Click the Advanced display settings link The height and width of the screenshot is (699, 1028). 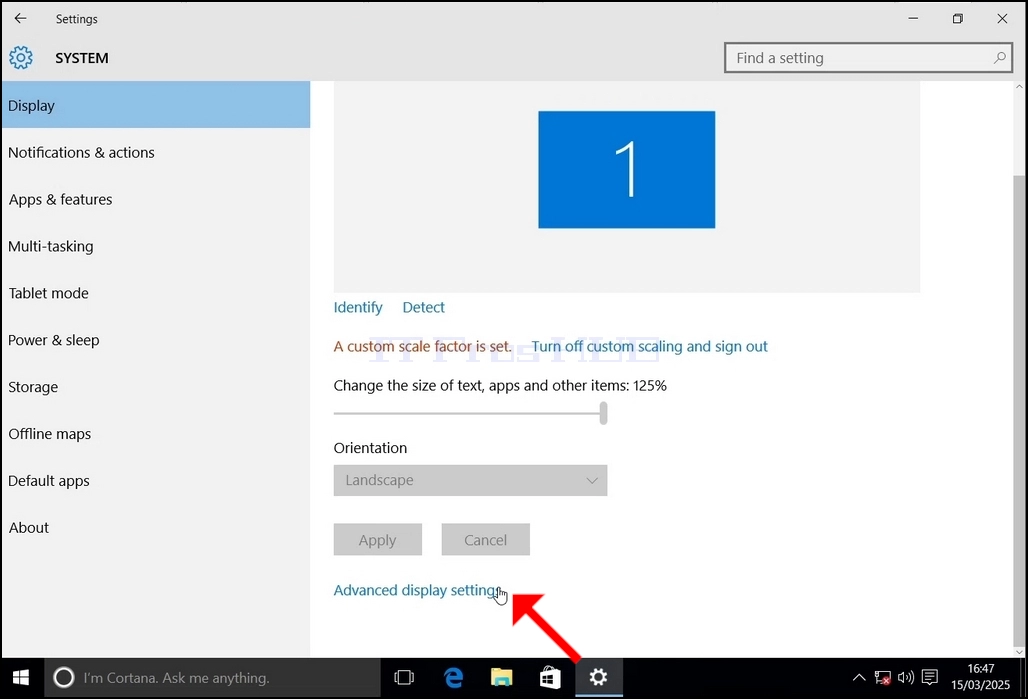pos(417,590)
